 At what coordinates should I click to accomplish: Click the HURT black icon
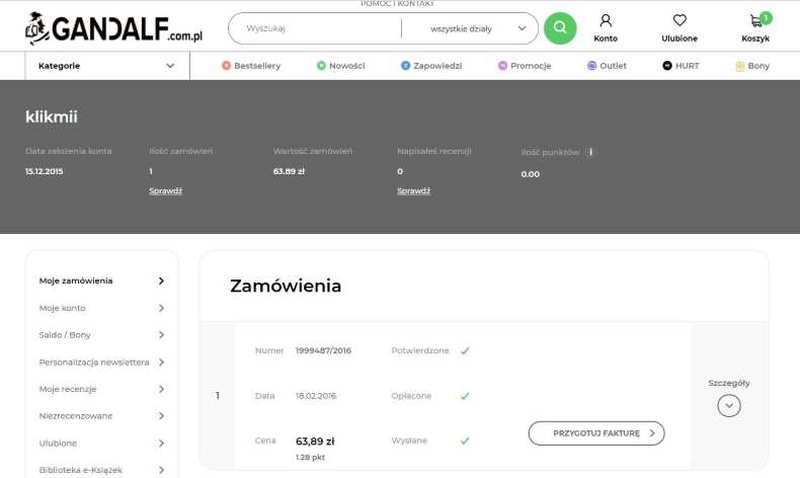point(667,65)
